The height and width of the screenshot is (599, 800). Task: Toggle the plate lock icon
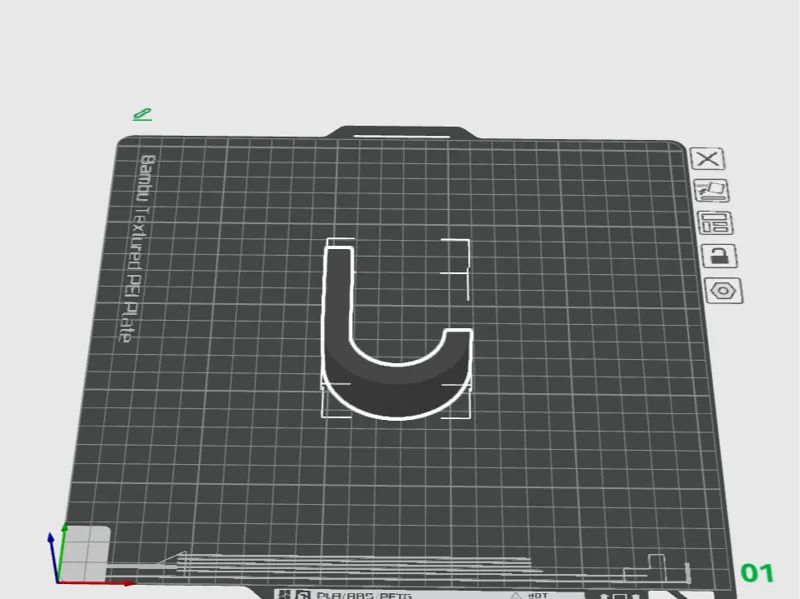[x=719, y=256]
